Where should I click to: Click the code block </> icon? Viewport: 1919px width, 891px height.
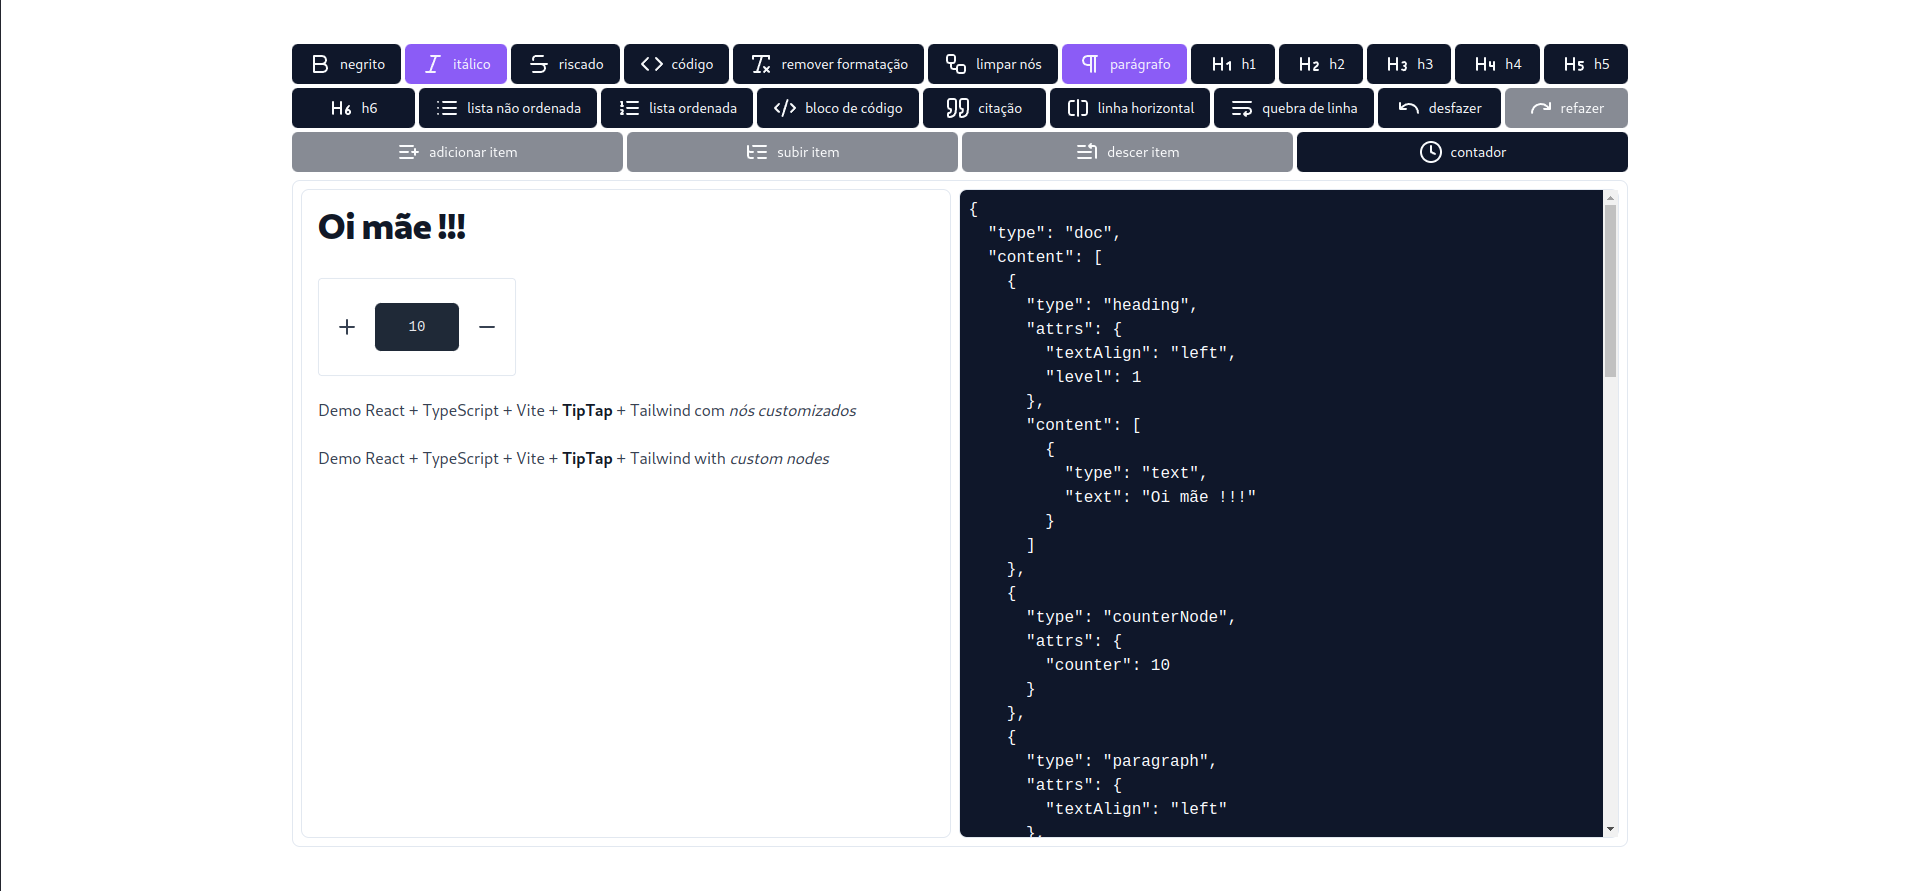(x=785, y=108)
